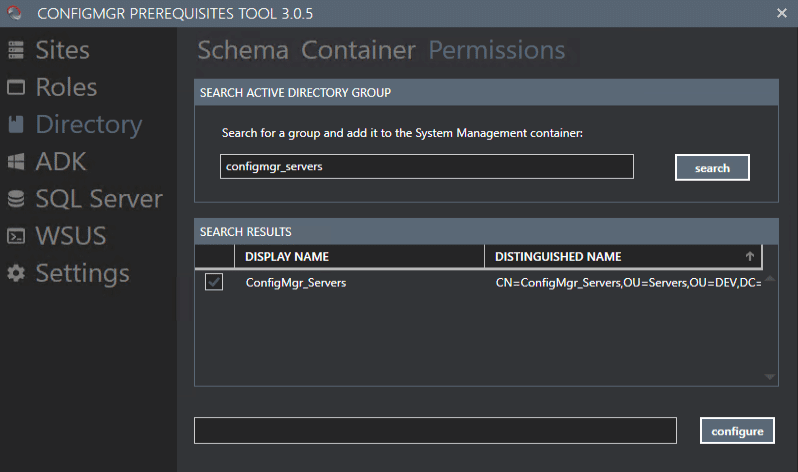Click the configure button
Image resolution: width=798 pixels, height=472 pixels.
point(737,431)
